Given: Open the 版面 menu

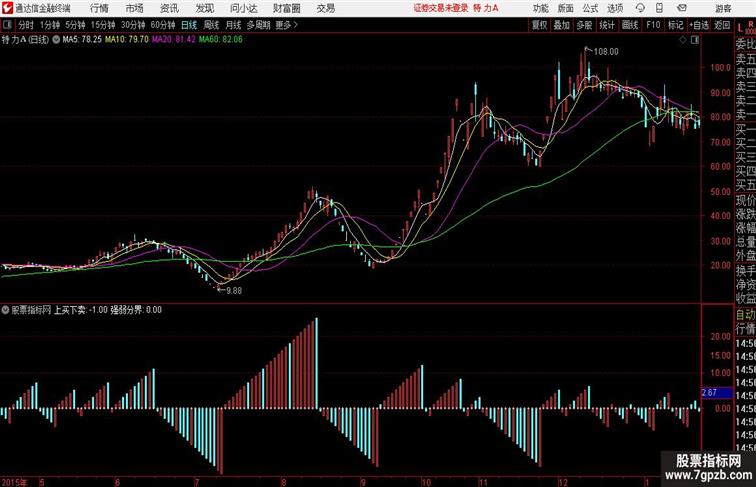Looking at the screenshot, I should pyautogui.click(x=566, y=8).
